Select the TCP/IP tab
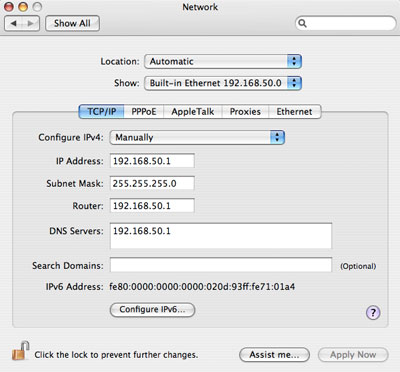The width and height of the screenshot is (400, 372). click(101, 111)
